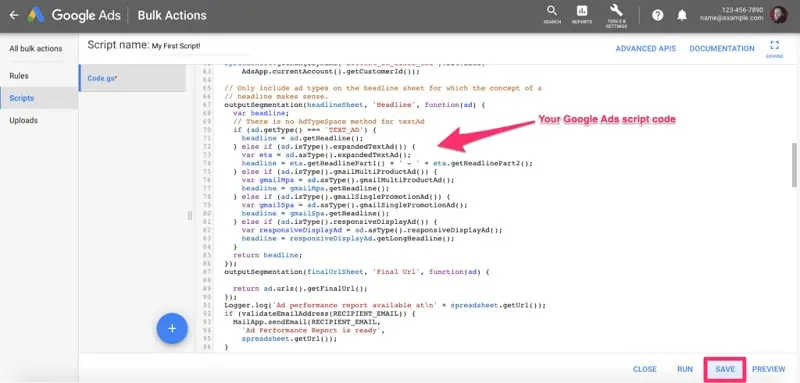Click code line 'var headline;'
The image size is (800, 383).
tap(261, 113)
